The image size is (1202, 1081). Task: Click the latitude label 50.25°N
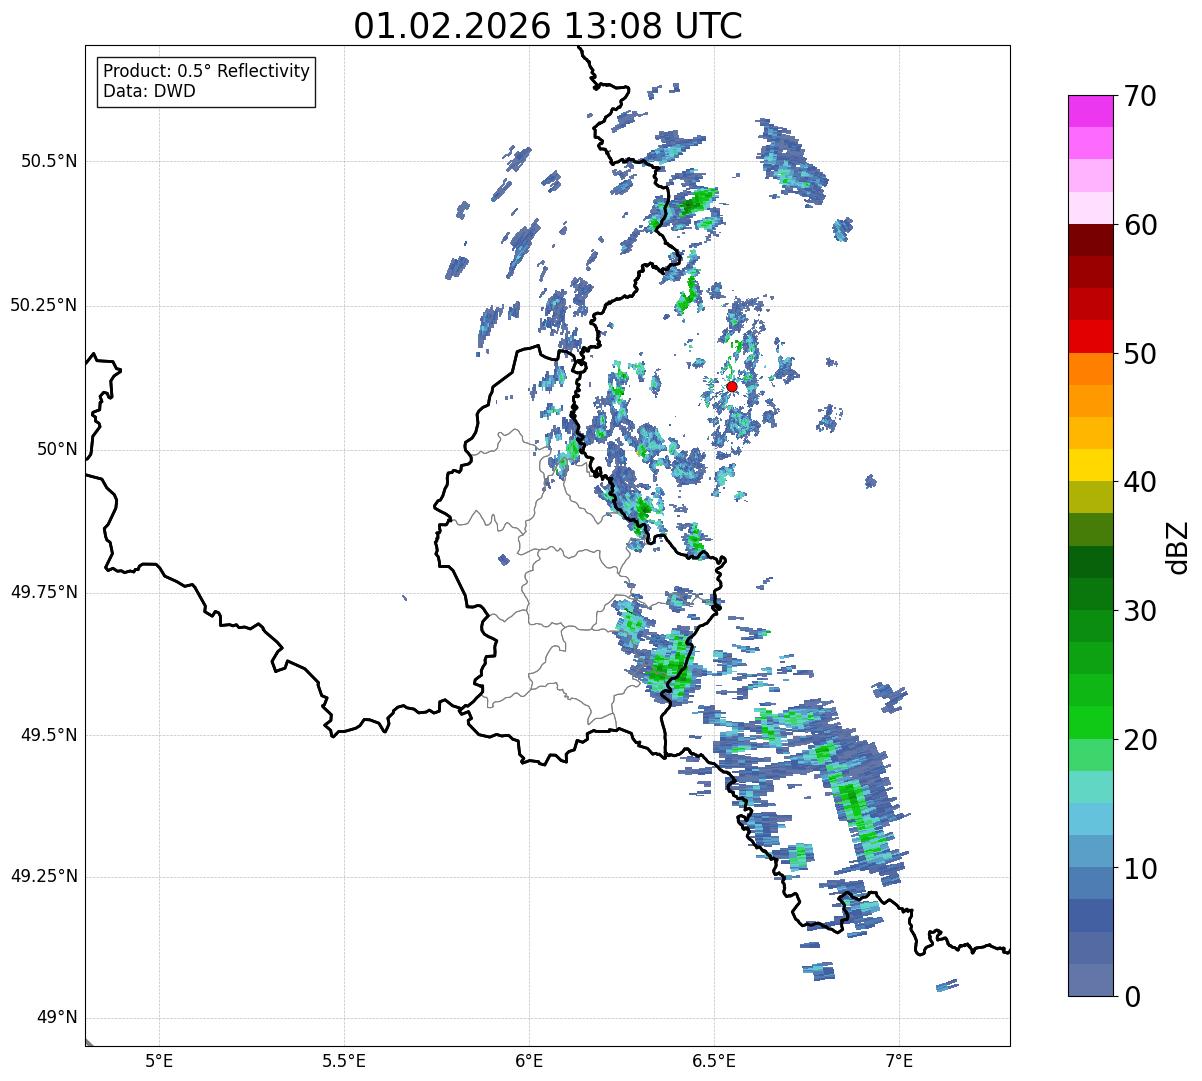pos(43,305)
